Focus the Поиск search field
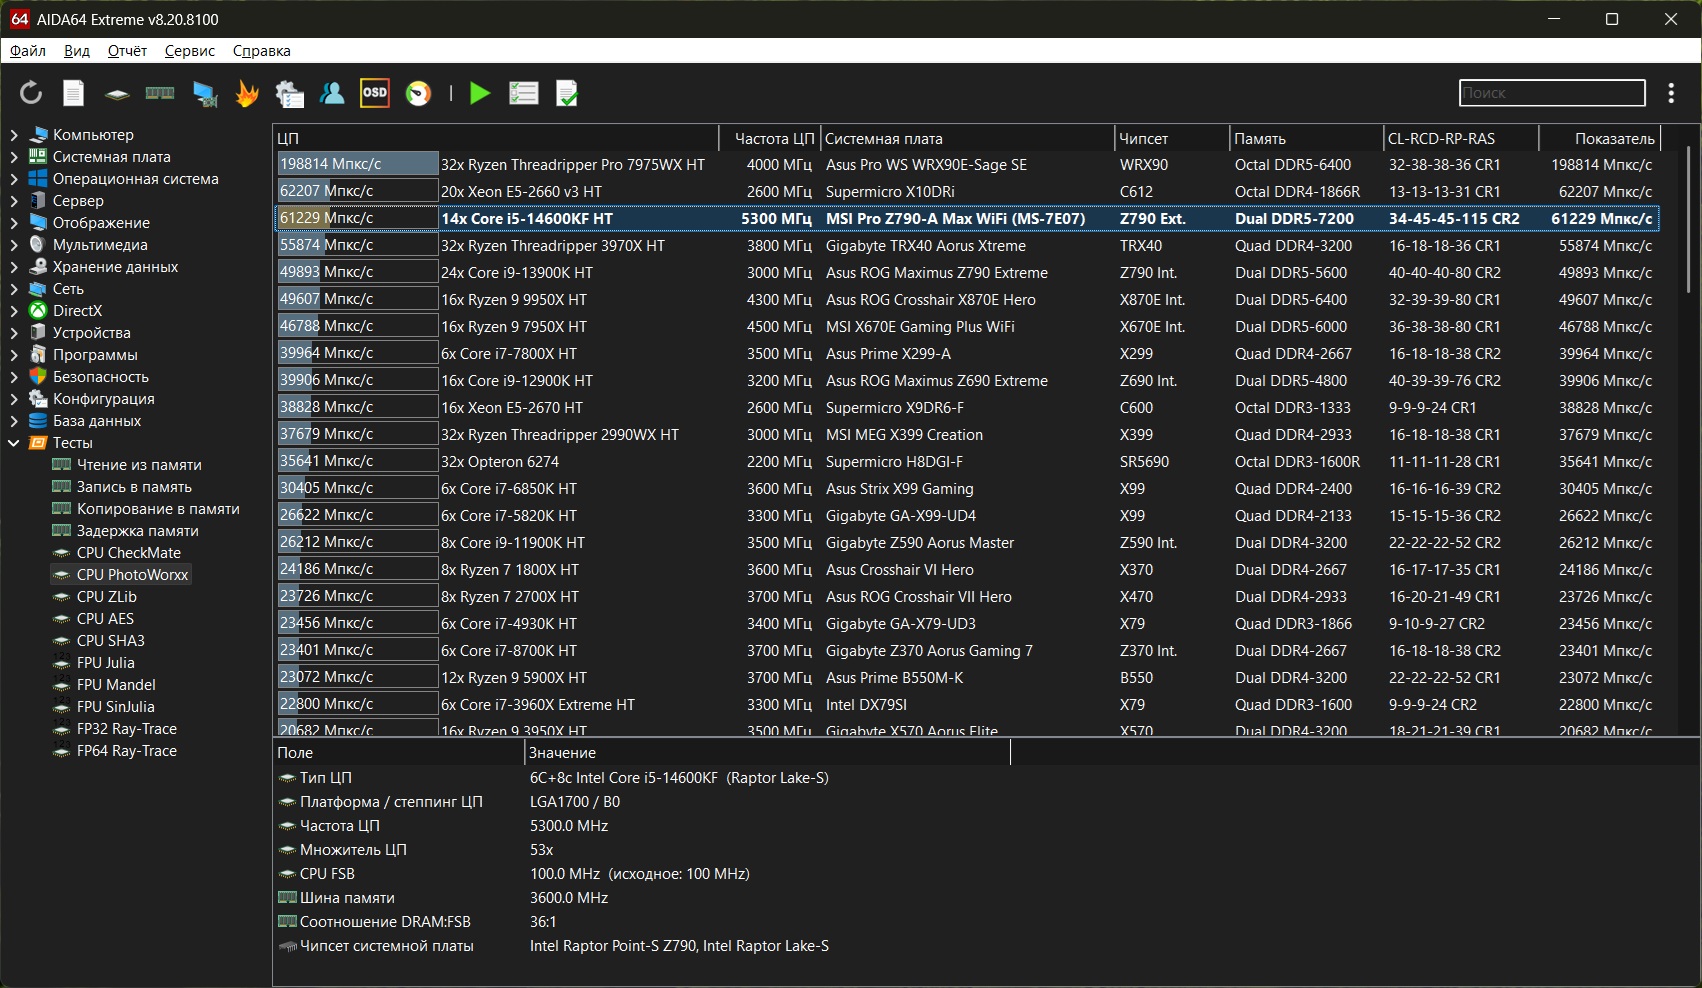This screenshot has height=988, width=1702. pos(1552,93)
